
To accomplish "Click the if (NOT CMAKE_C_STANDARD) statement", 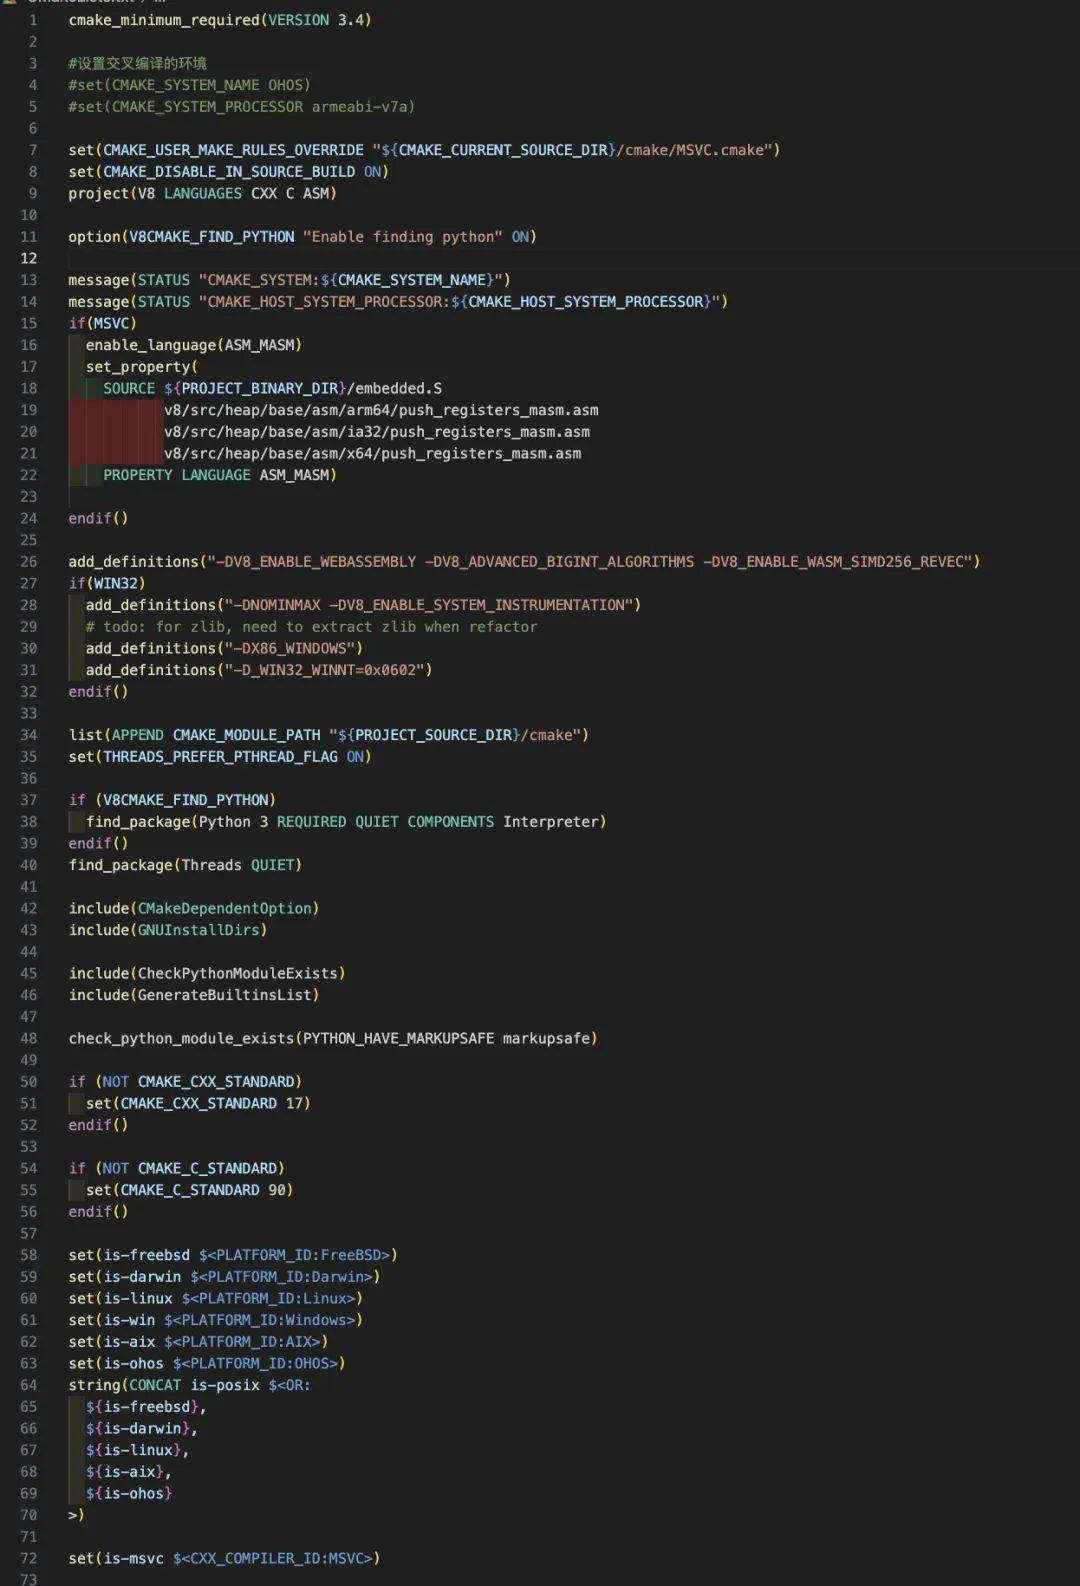I will click(176, 1168).
